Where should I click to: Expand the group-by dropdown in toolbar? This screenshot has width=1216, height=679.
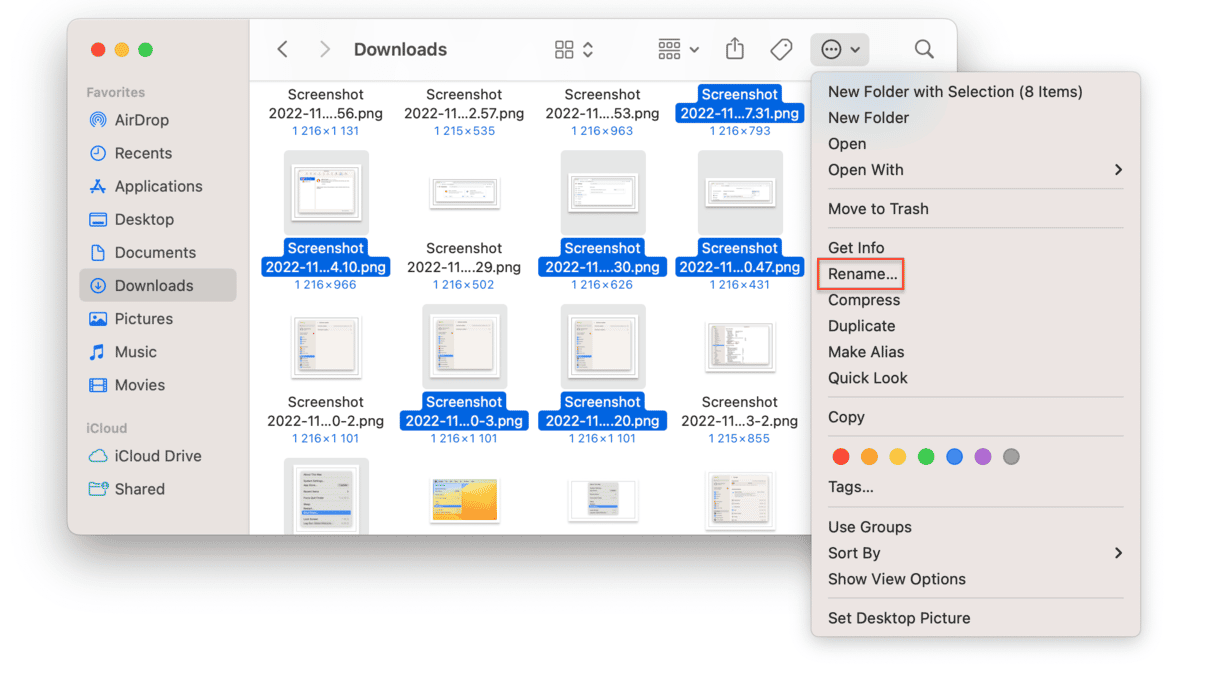[679, 49]
